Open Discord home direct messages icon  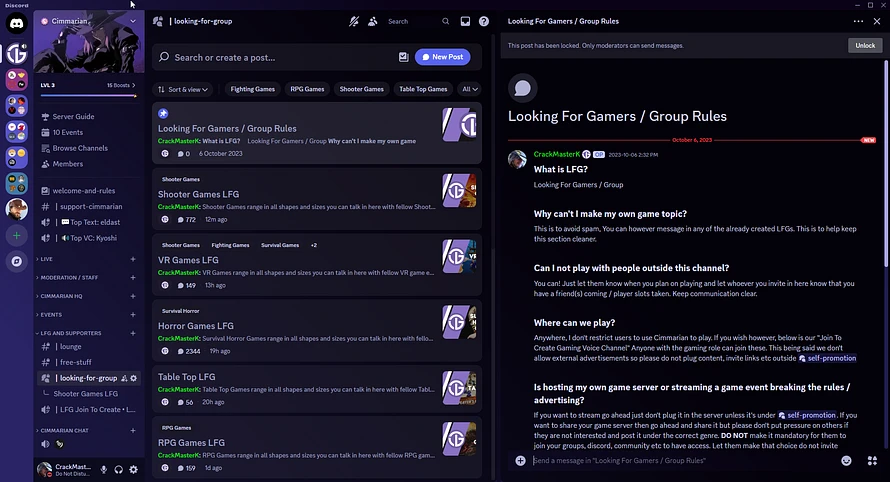[16, 24]
